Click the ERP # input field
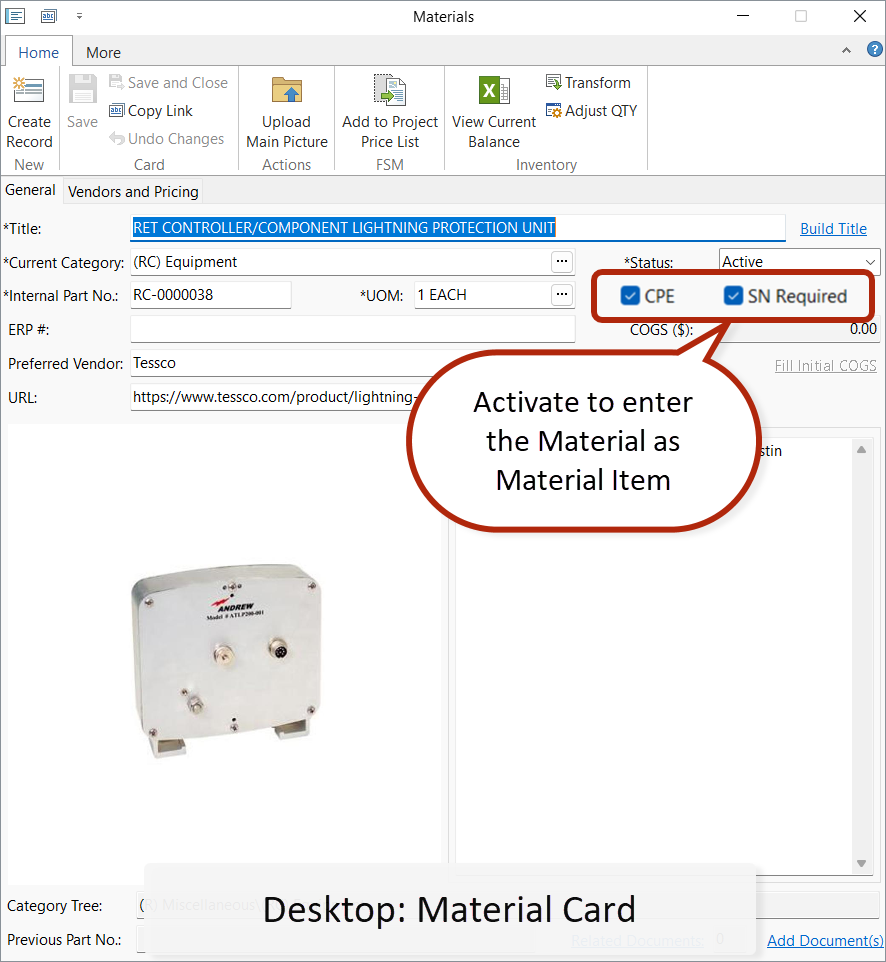Viewport: 886px width, 962px height. (x=353, y=329)
